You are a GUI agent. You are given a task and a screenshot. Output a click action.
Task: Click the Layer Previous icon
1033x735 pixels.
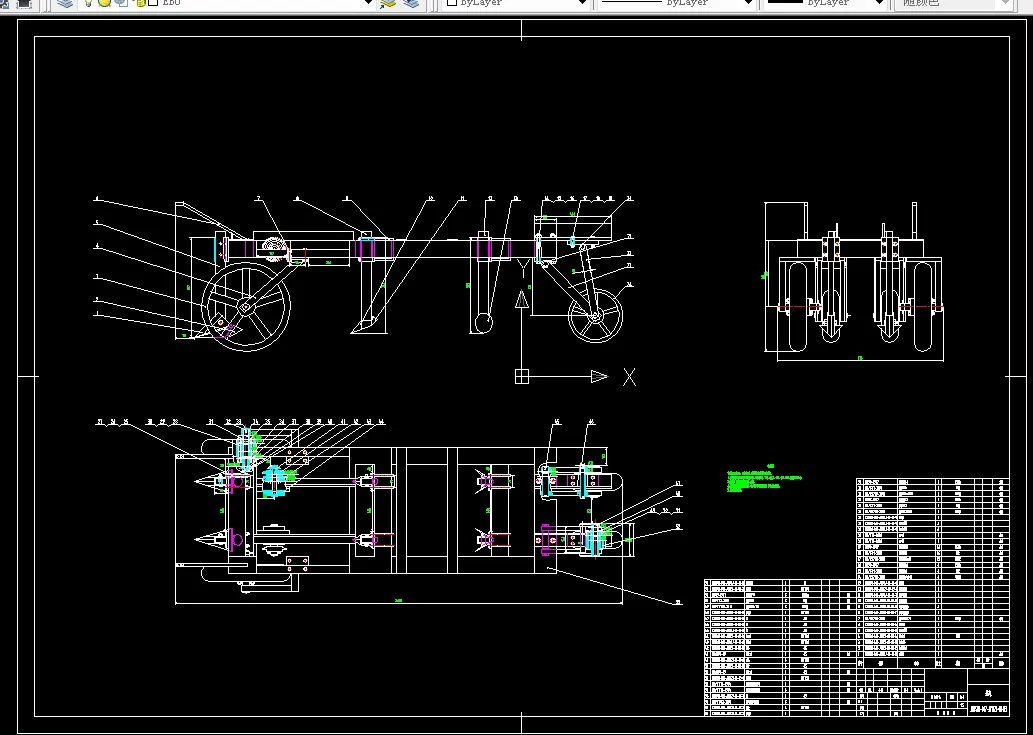pyautogui.click(x=410, y=3)
